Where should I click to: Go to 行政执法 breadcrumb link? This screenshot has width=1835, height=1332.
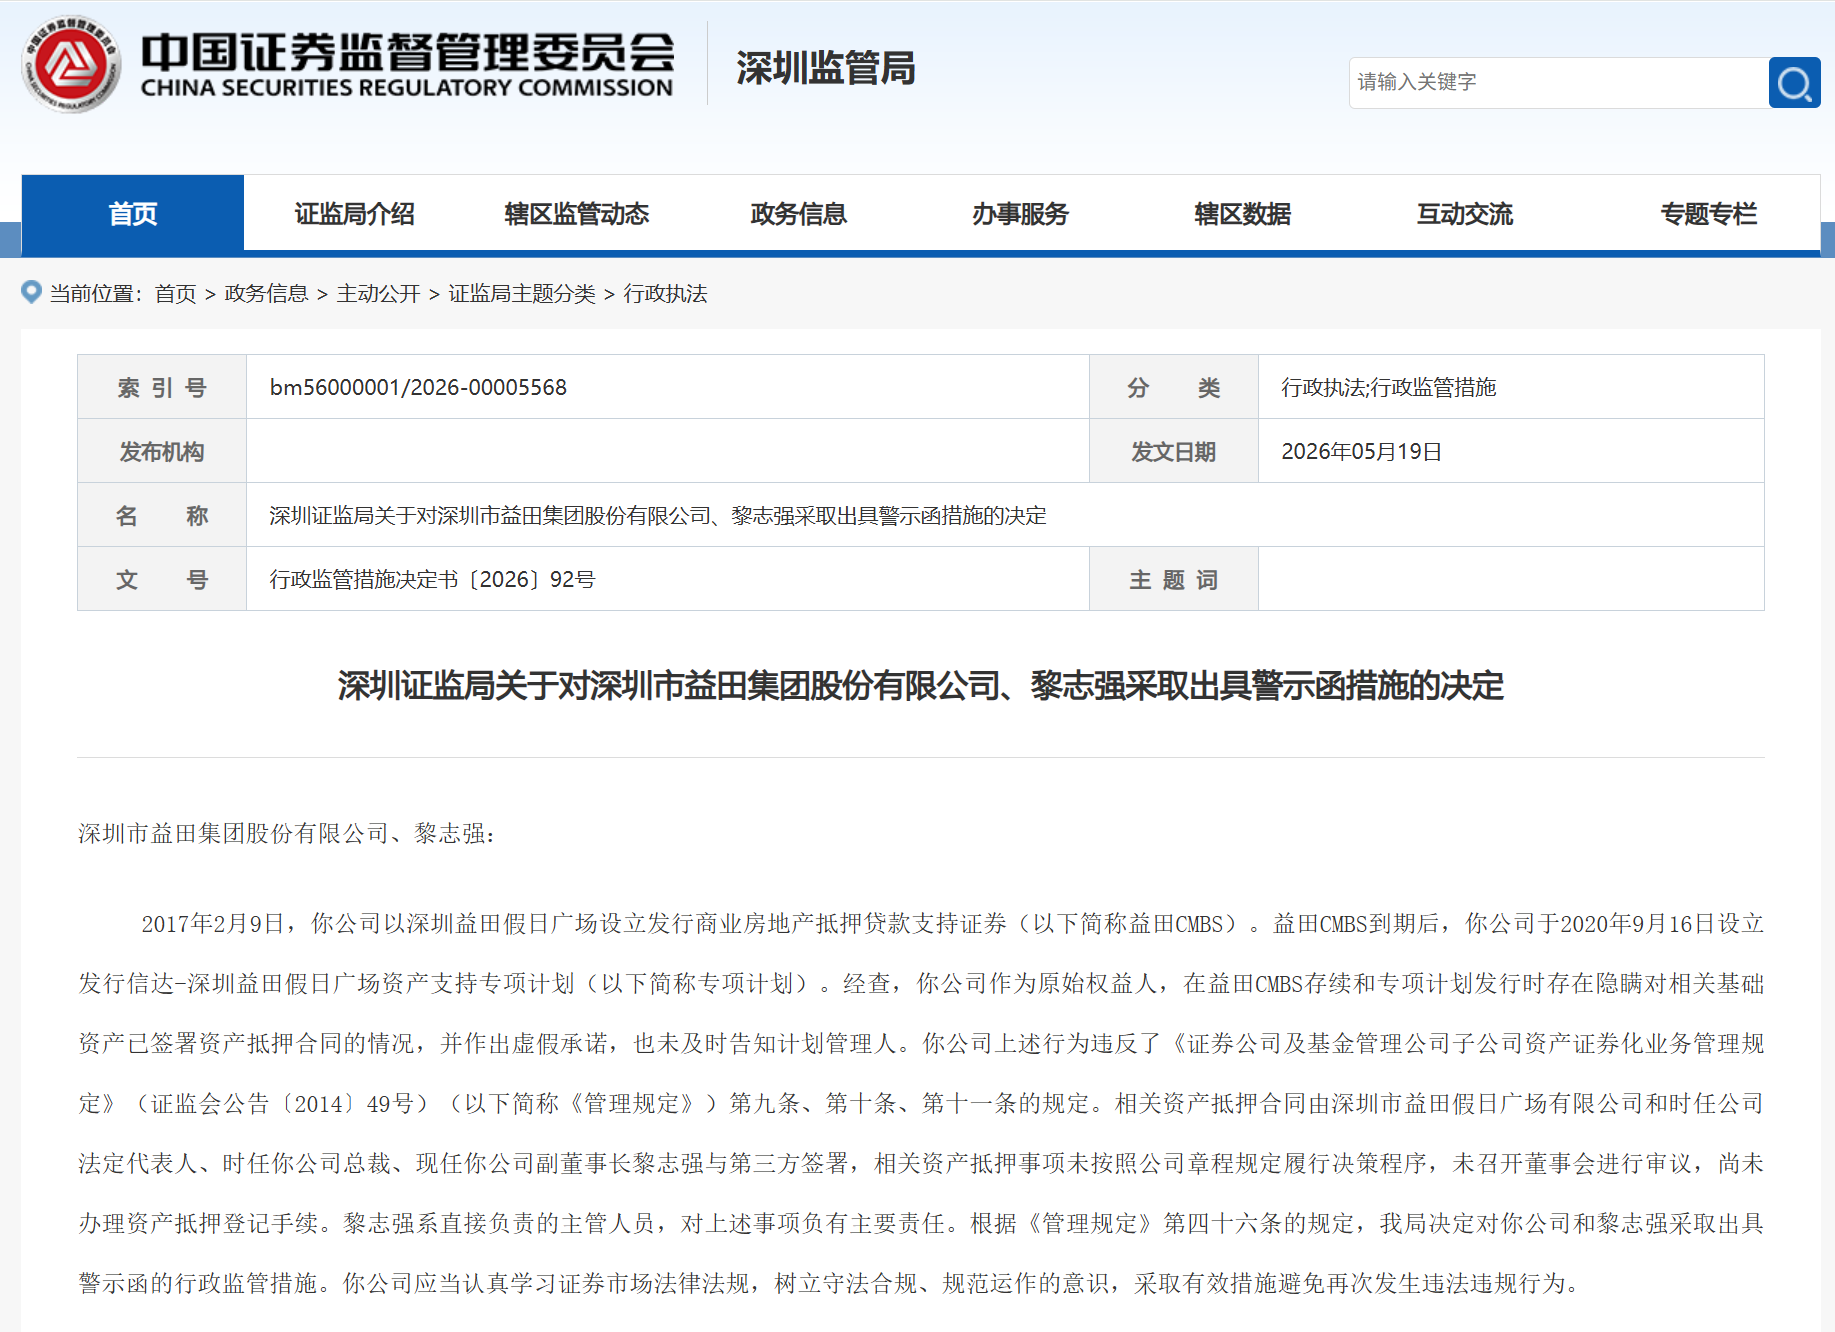tap(666, 293)
